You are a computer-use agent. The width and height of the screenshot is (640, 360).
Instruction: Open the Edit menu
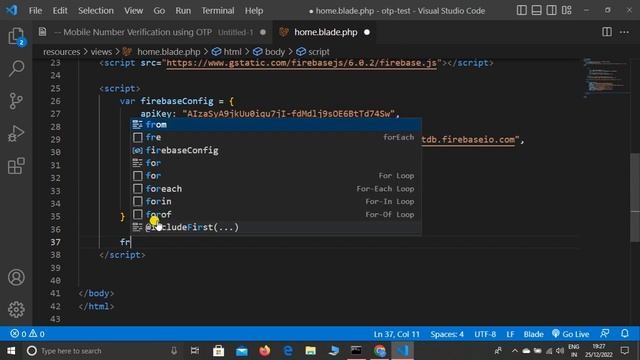pyautogui.click(x=60, y=11)
